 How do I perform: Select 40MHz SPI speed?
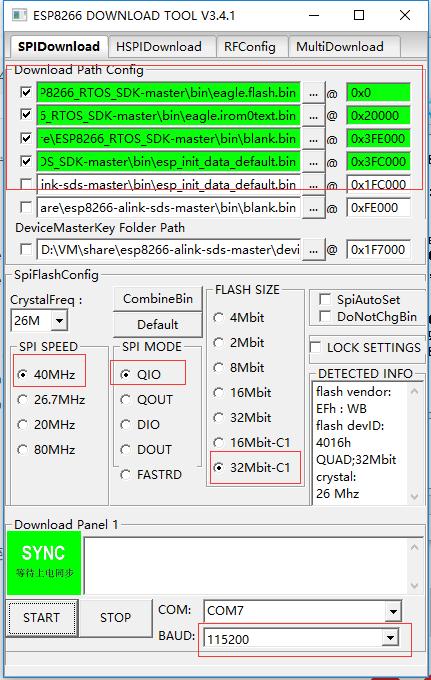tap(46, 374)
